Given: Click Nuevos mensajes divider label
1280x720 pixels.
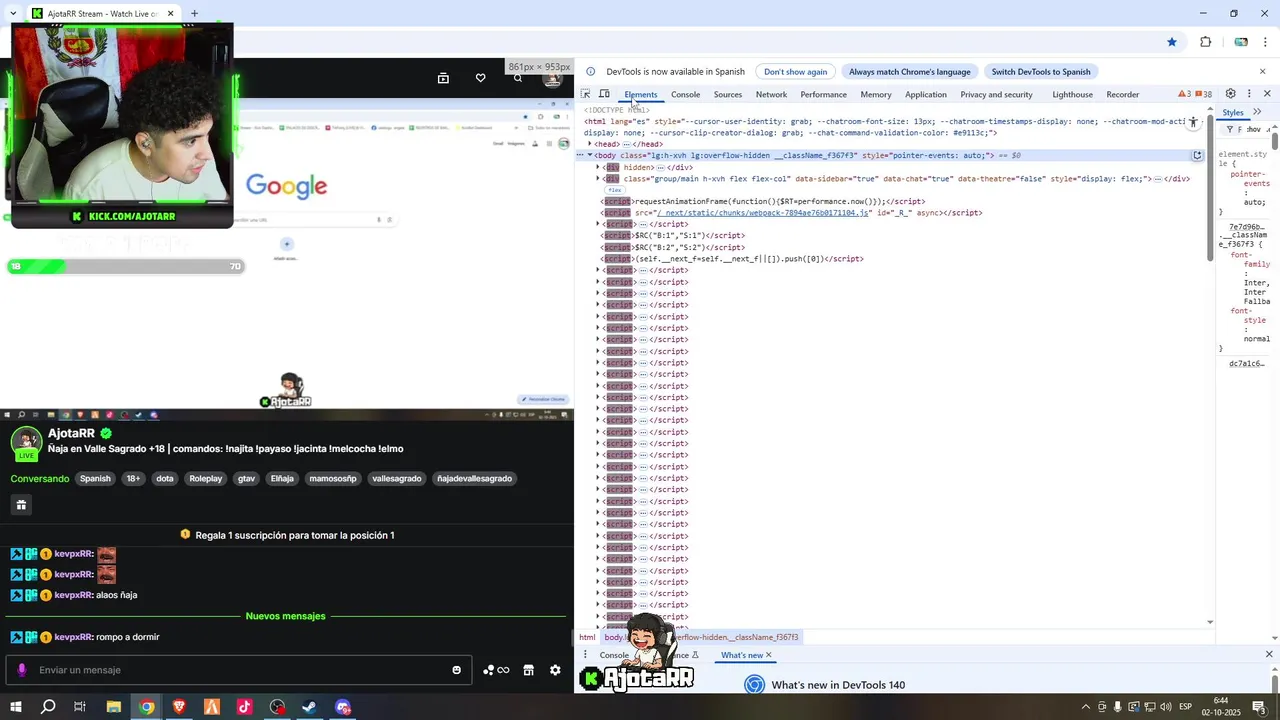Looking at the screenshot, I should point(286,616).
